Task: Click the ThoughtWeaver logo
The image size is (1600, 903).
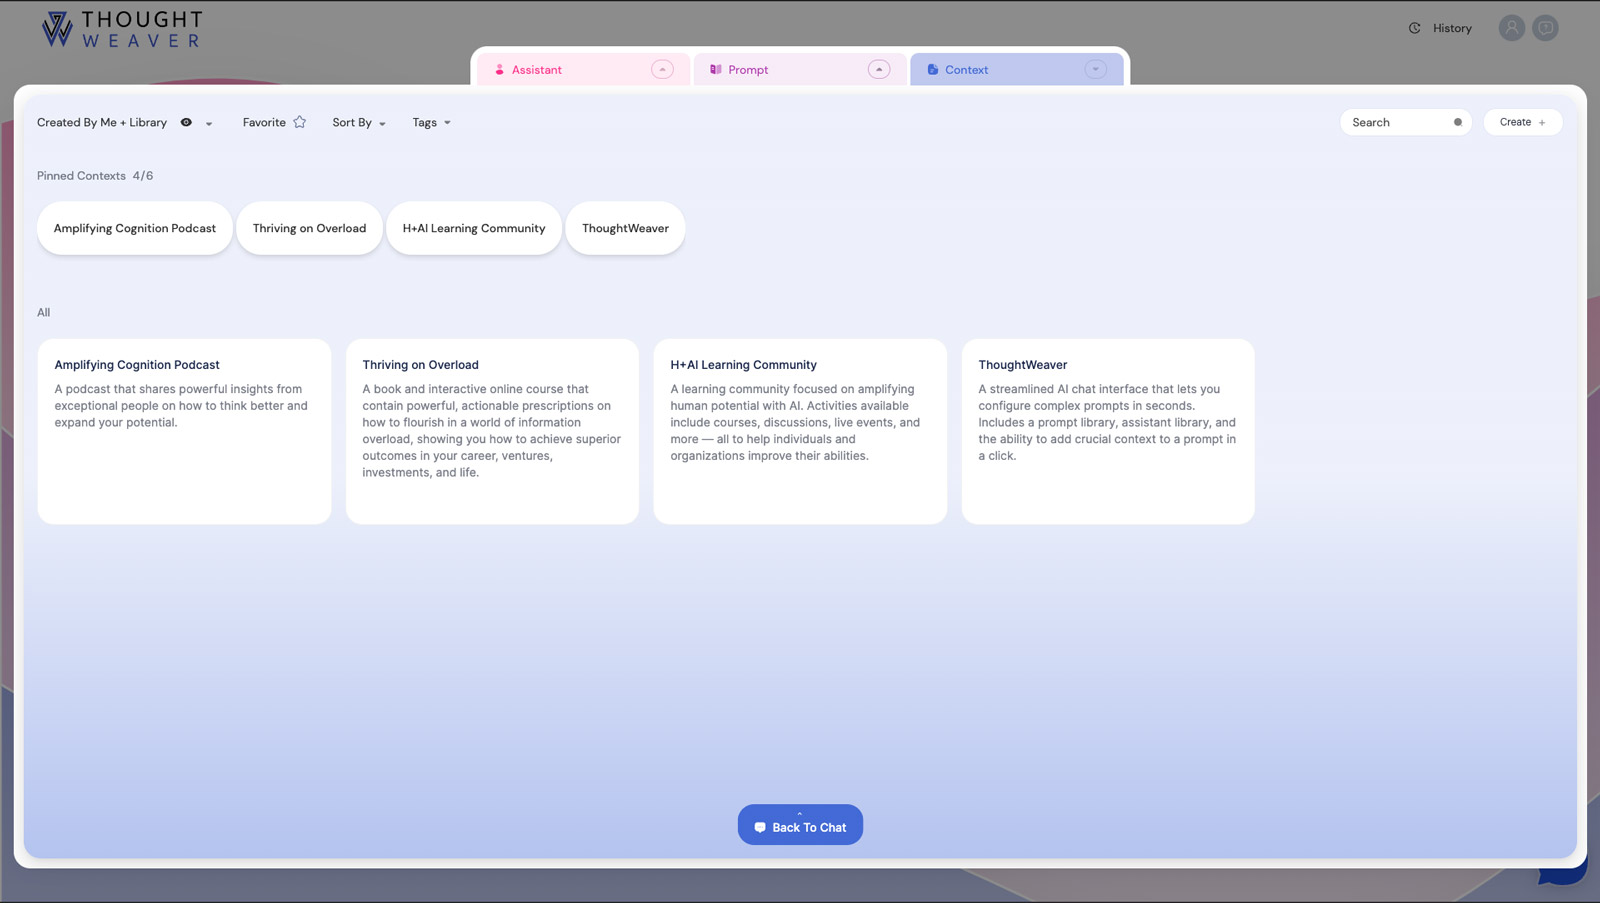Action: pos(122,29)
